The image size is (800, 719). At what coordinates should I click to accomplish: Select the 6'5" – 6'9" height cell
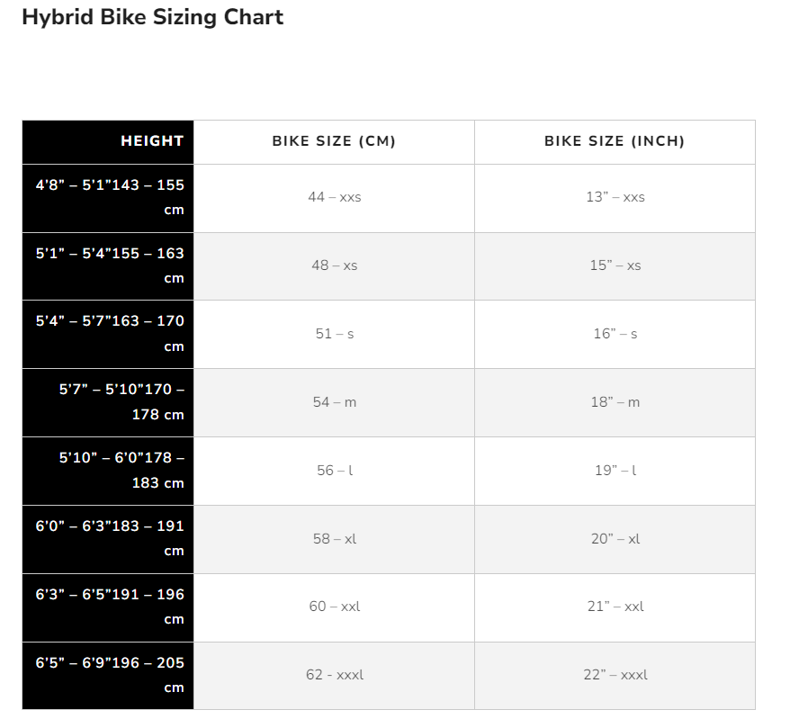[110, 675]
